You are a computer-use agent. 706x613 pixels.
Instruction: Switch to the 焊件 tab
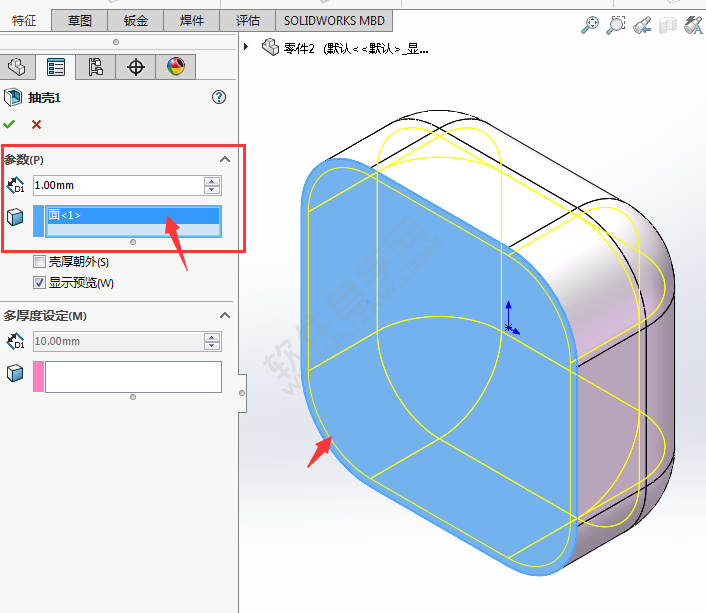click(191, 21)
